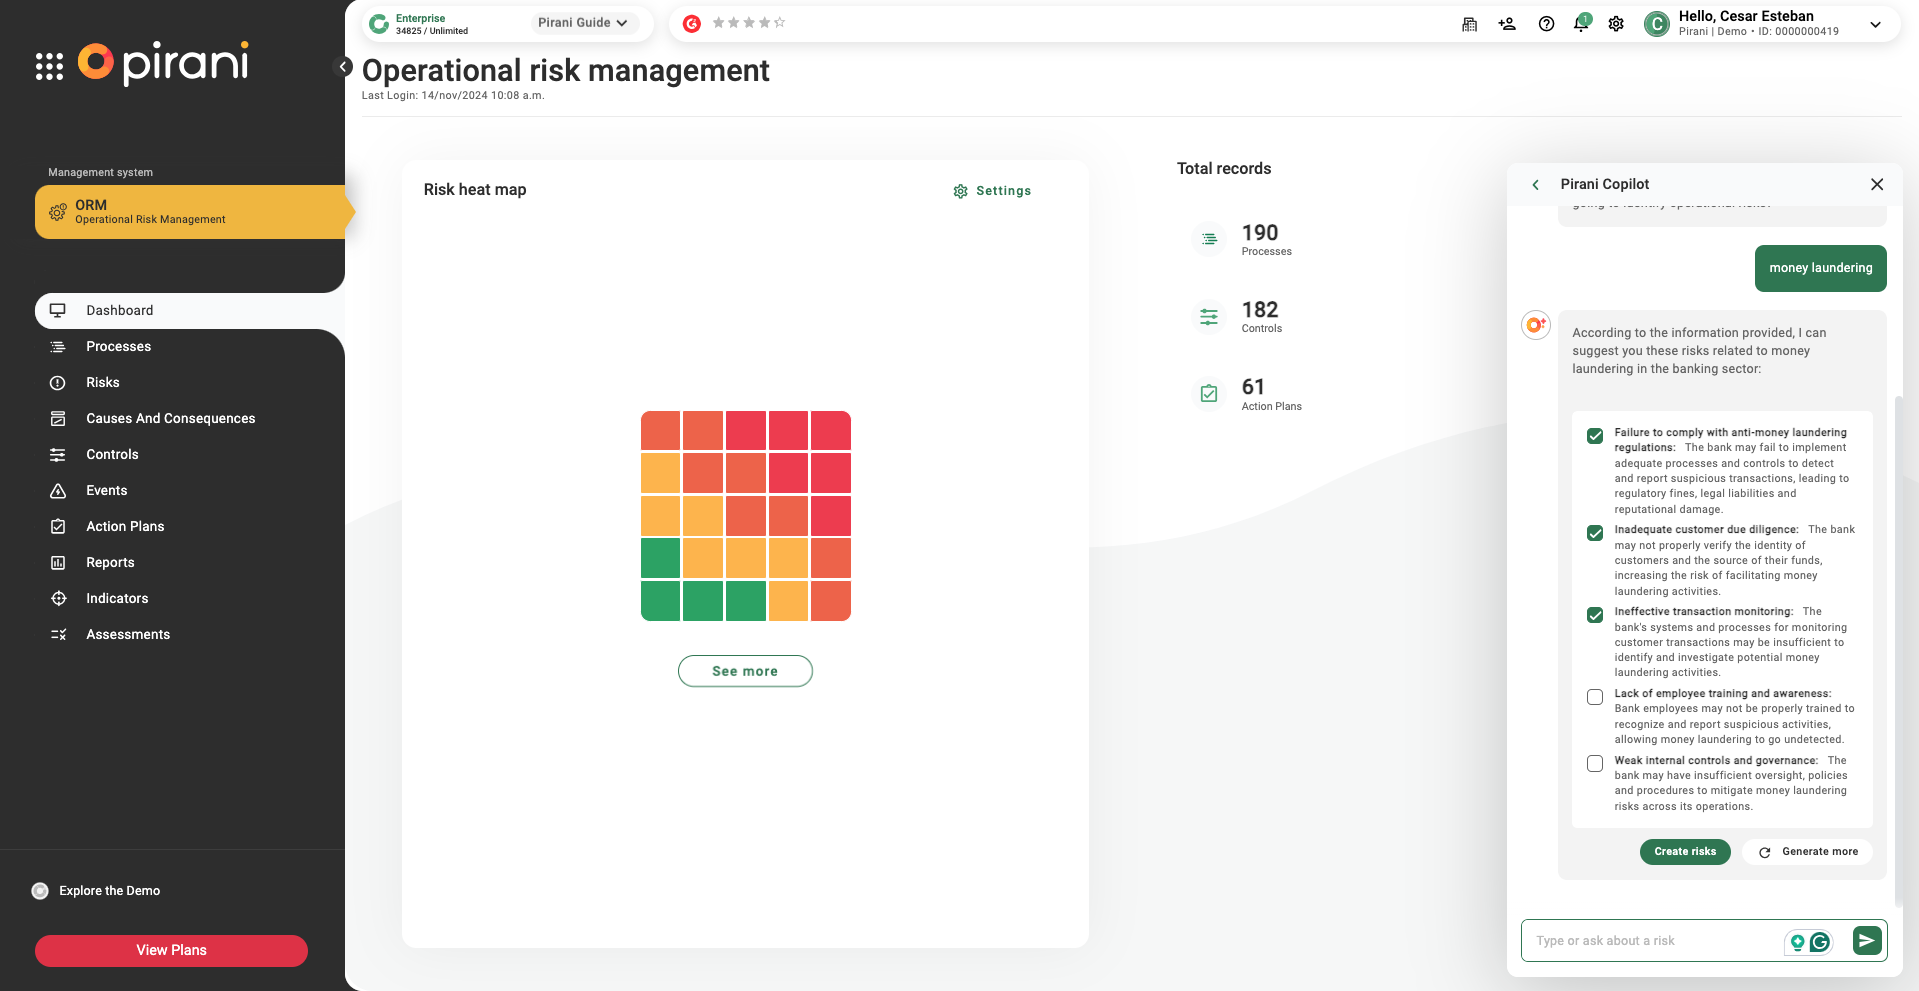The image size is (1919, 991).
Task: Open the Processes section in the sidebar
Action: click(x=118, y=346)
